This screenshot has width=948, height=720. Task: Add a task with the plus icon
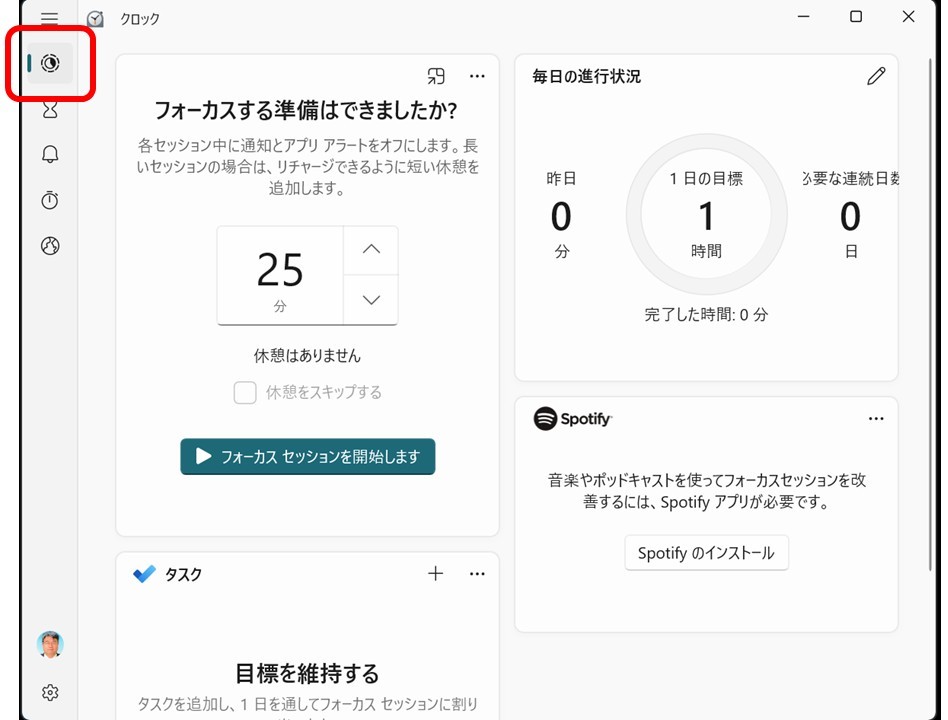click(435, 573)
